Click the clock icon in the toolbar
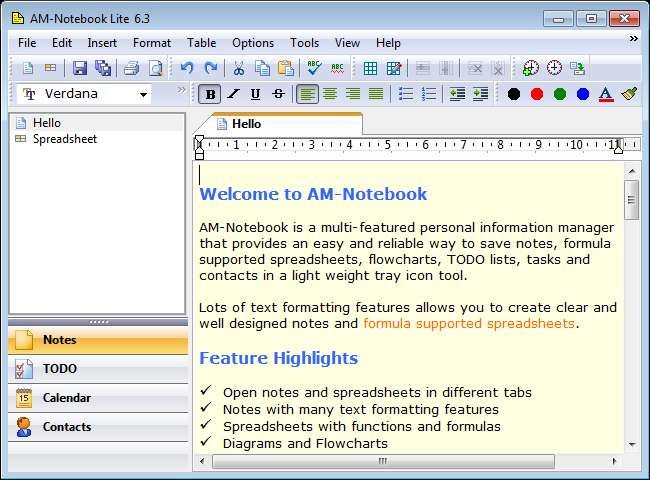This screenshot has height=480, width=650. [553, 68]
